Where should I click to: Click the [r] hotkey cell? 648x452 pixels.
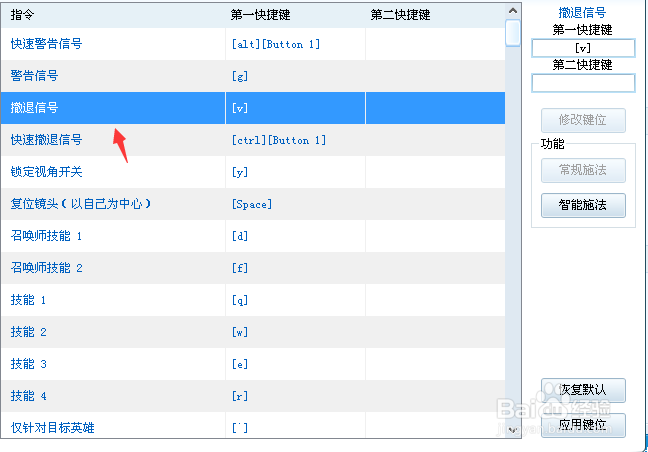(x=295, y=396)
